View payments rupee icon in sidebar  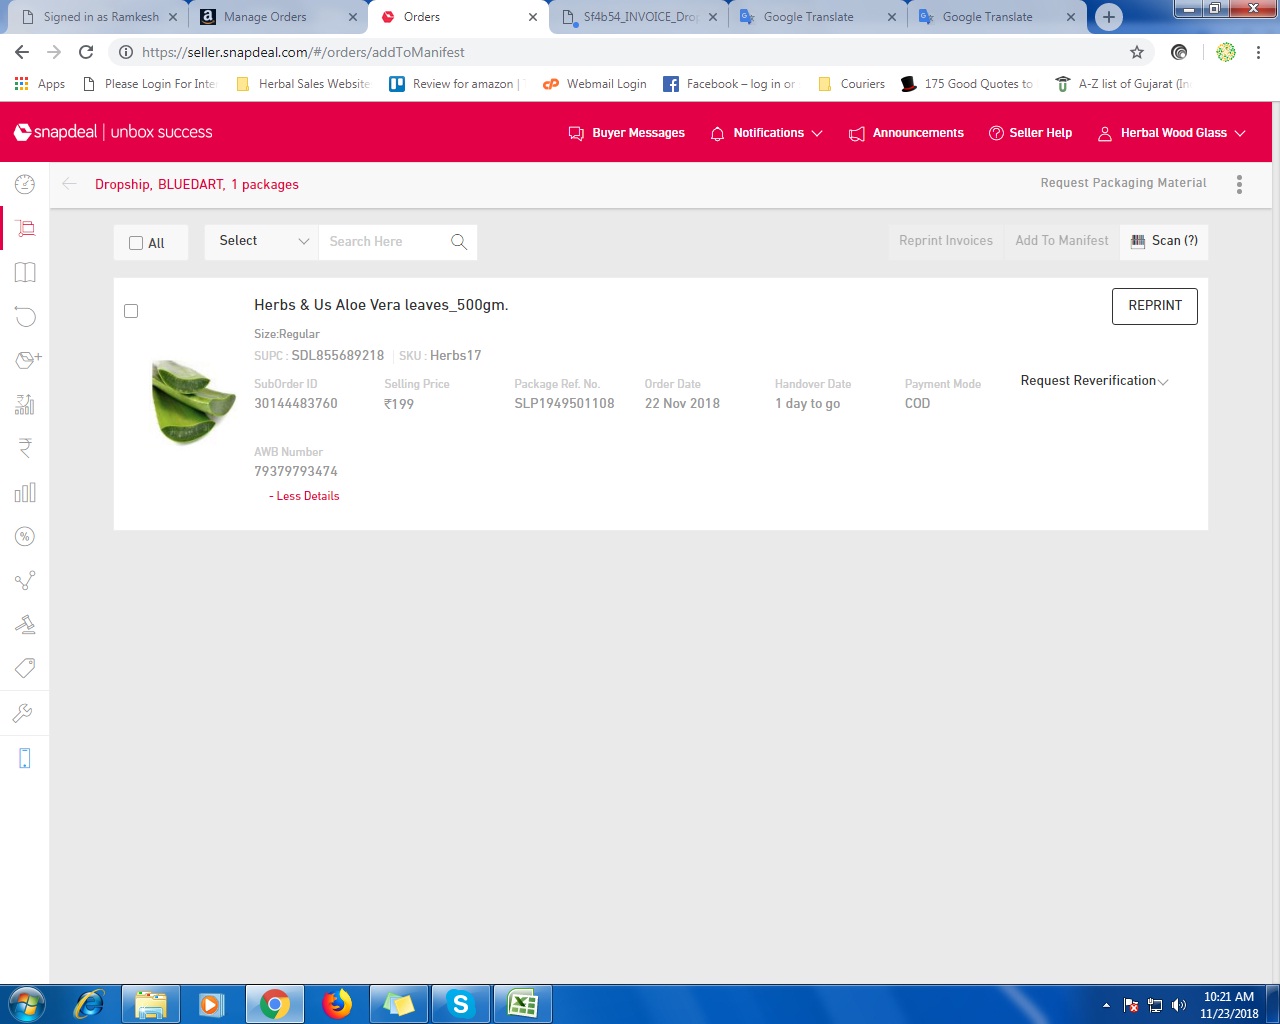tap(25, 448)
